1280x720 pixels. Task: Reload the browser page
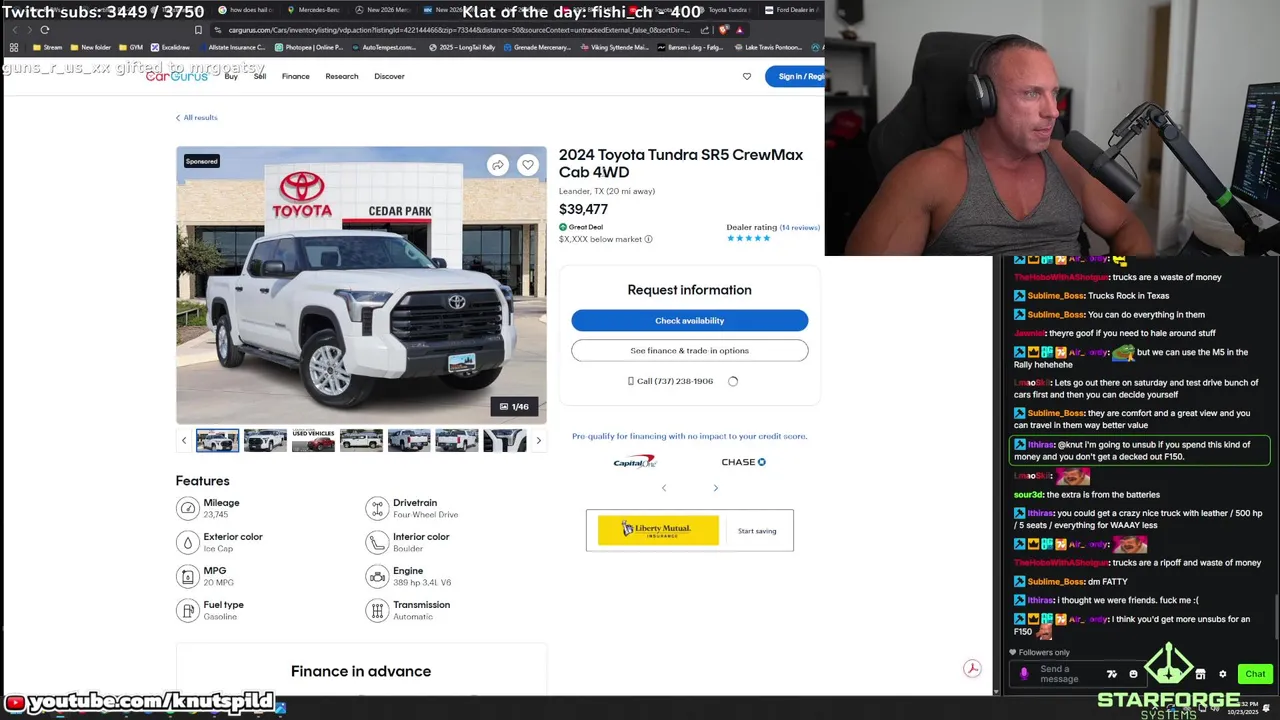click(44, 30)
